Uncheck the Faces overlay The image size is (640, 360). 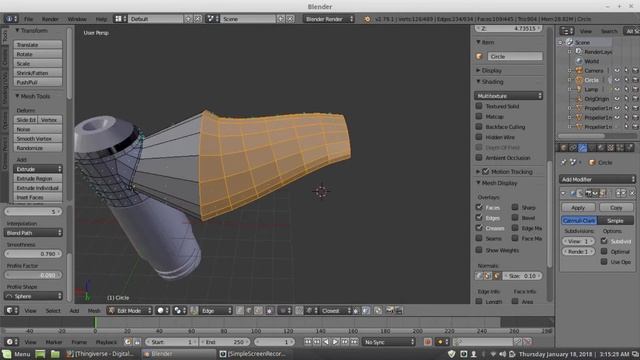tap(479, 207)
